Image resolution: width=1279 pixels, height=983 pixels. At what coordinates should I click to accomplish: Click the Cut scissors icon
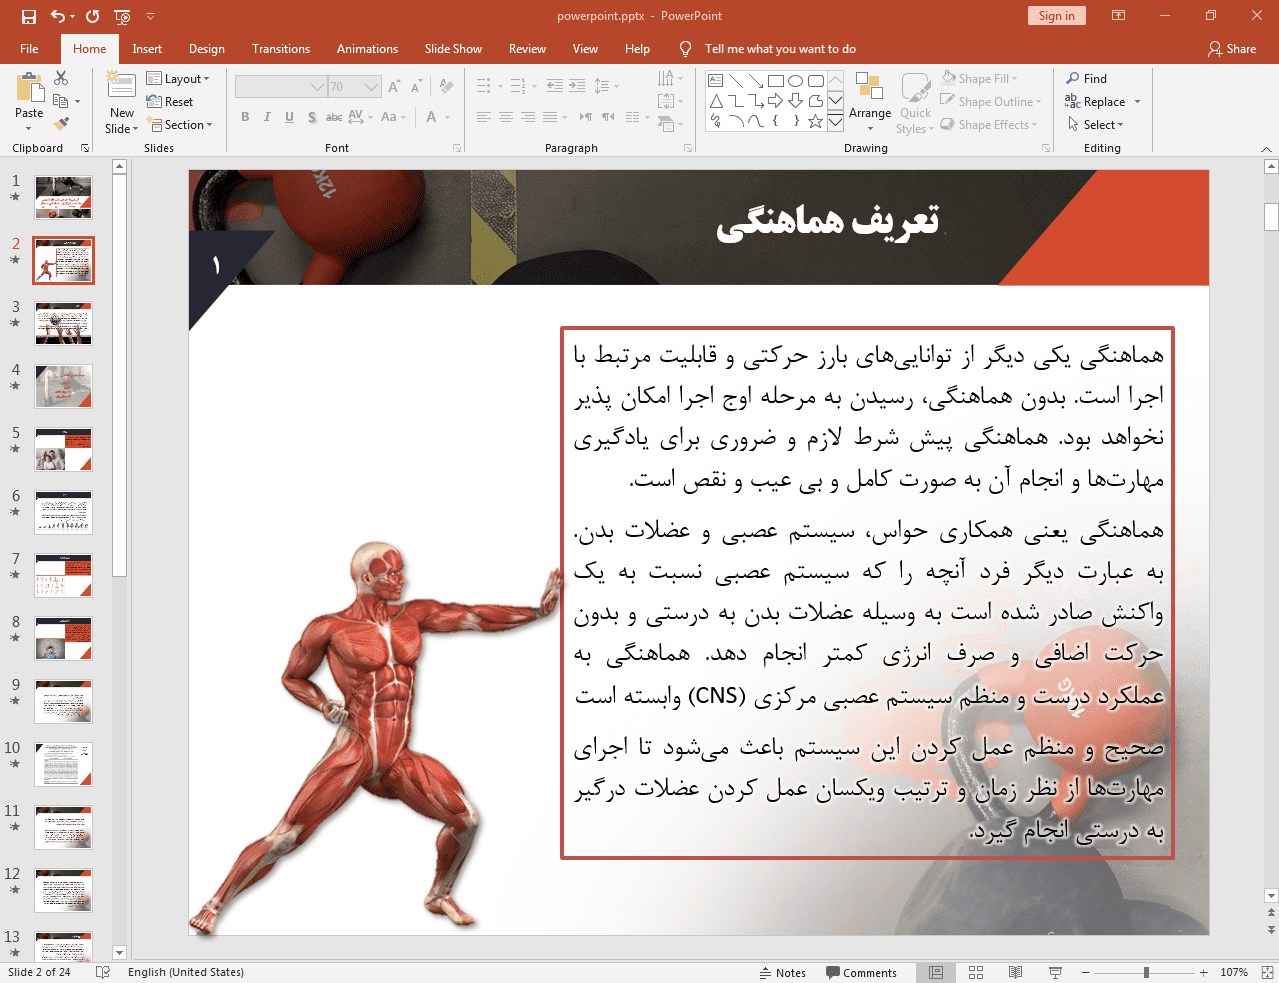click(61, 78)
